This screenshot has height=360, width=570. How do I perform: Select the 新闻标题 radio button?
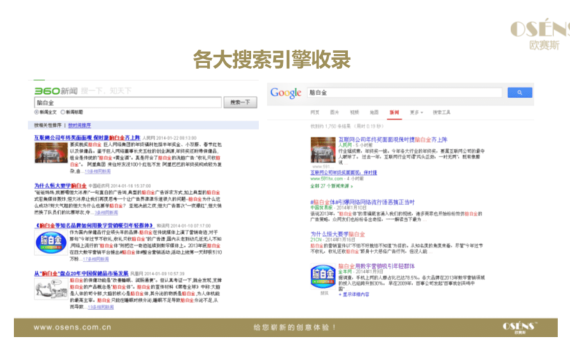[x=63, y=112]
